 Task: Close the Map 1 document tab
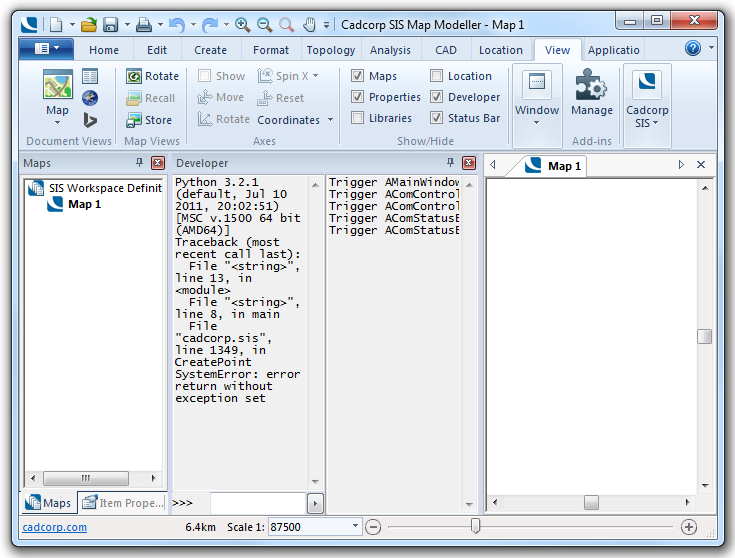(x=701, y=165)
